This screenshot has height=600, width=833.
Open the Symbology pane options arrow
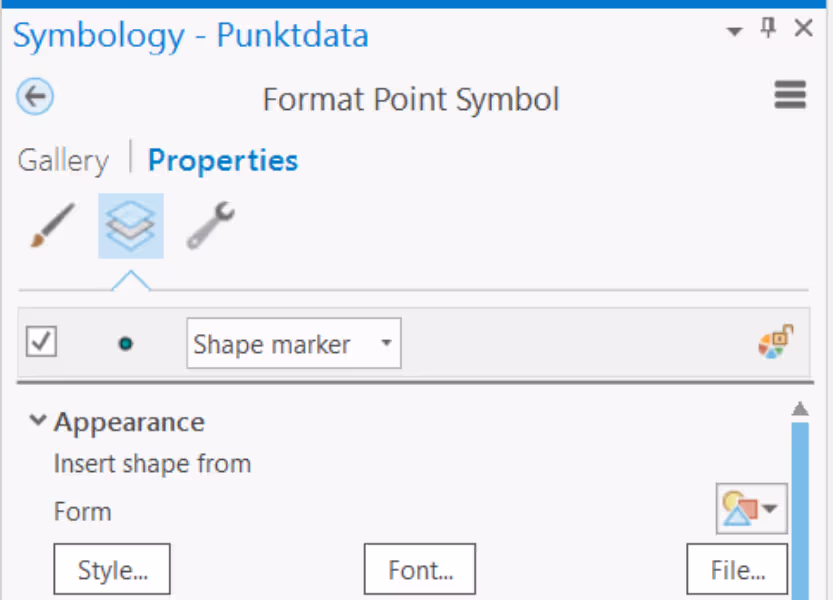tap(734, 31)
